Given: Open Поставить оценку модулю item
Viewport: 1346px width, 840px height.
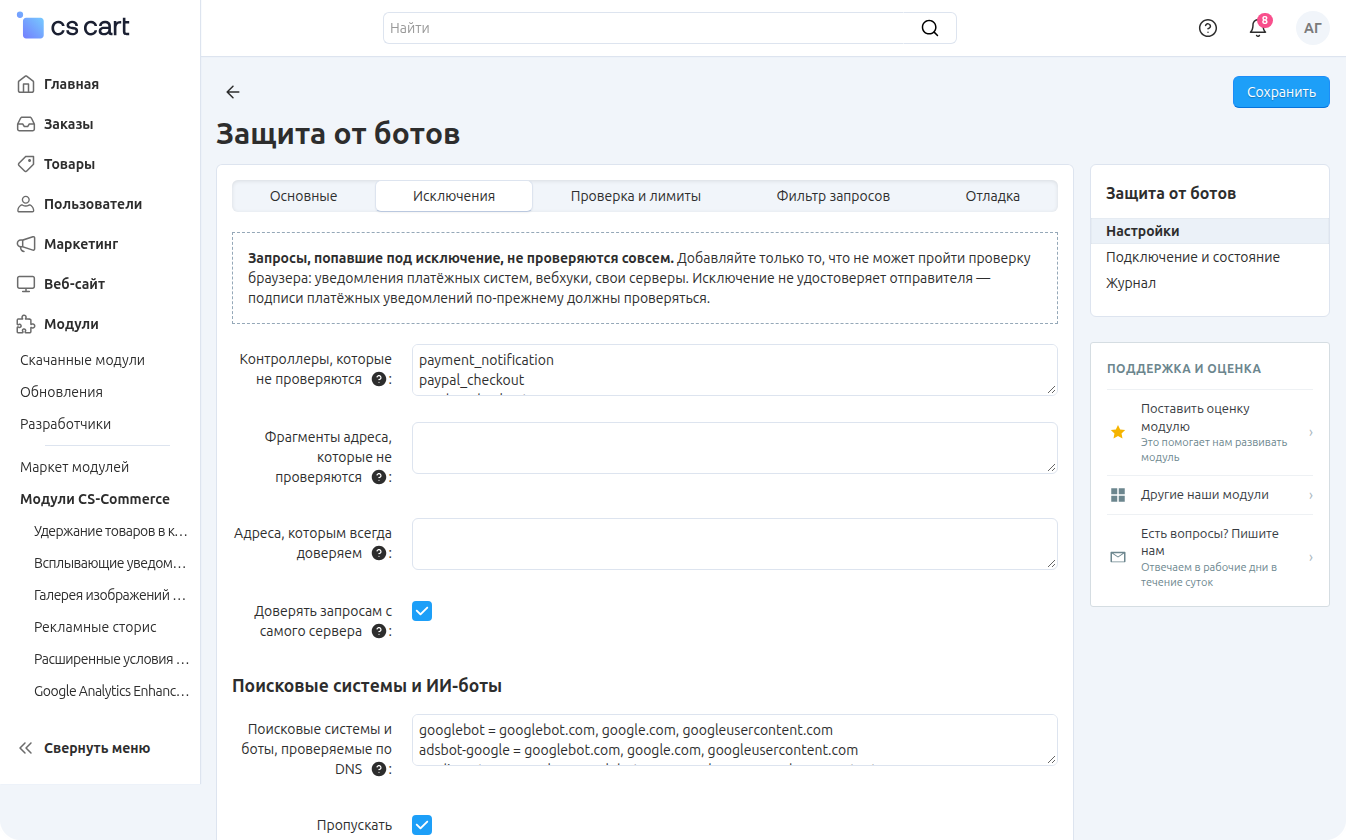Looking at the screenshot, I should [1210, 432].
